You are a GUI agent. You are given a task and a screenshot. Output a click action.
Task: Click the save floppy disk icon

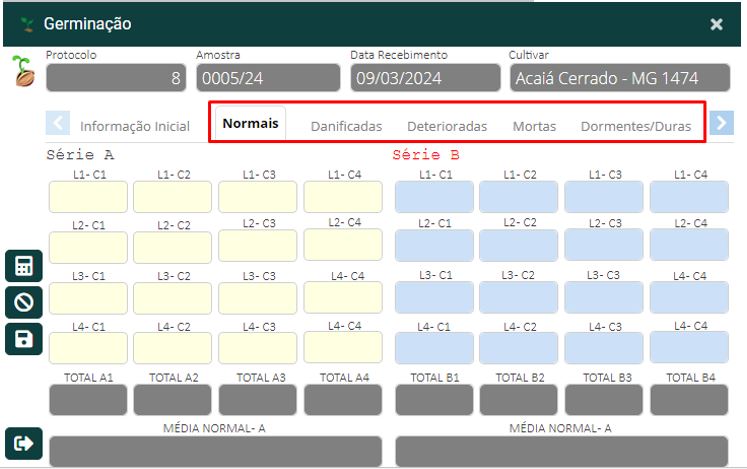[x=24, y=339]
